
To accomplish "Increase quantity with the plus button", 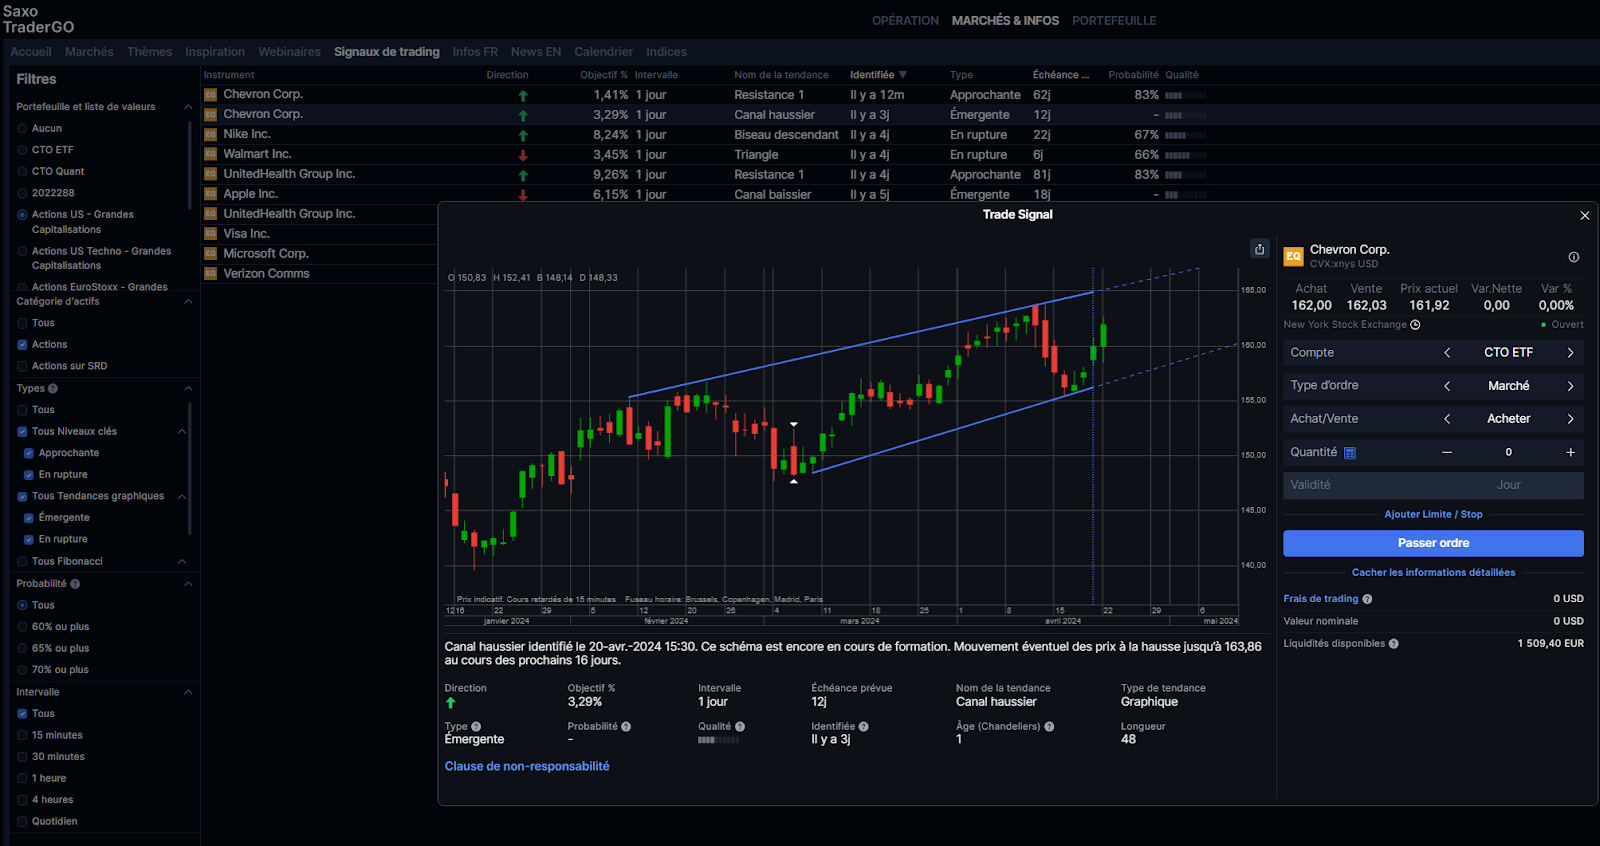I will 1570,453.
